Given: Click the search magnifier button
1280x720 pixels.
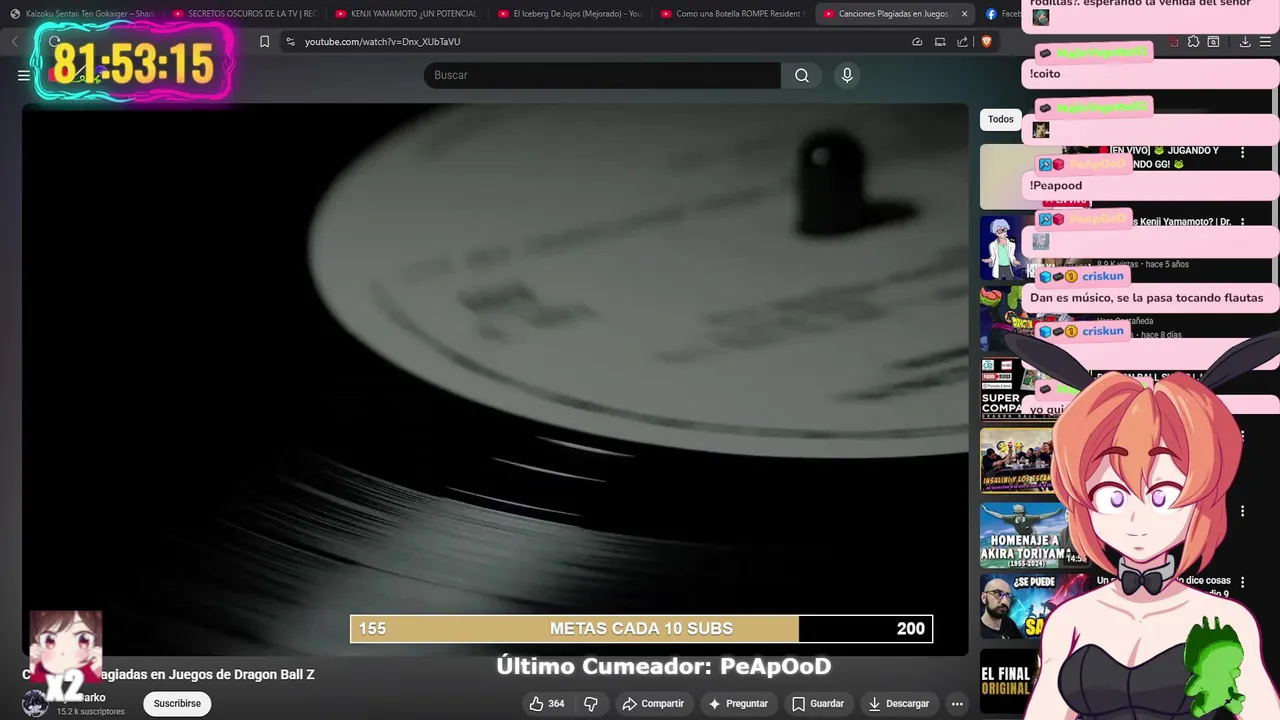Looking at the screenshot, I should click(802, 75).
